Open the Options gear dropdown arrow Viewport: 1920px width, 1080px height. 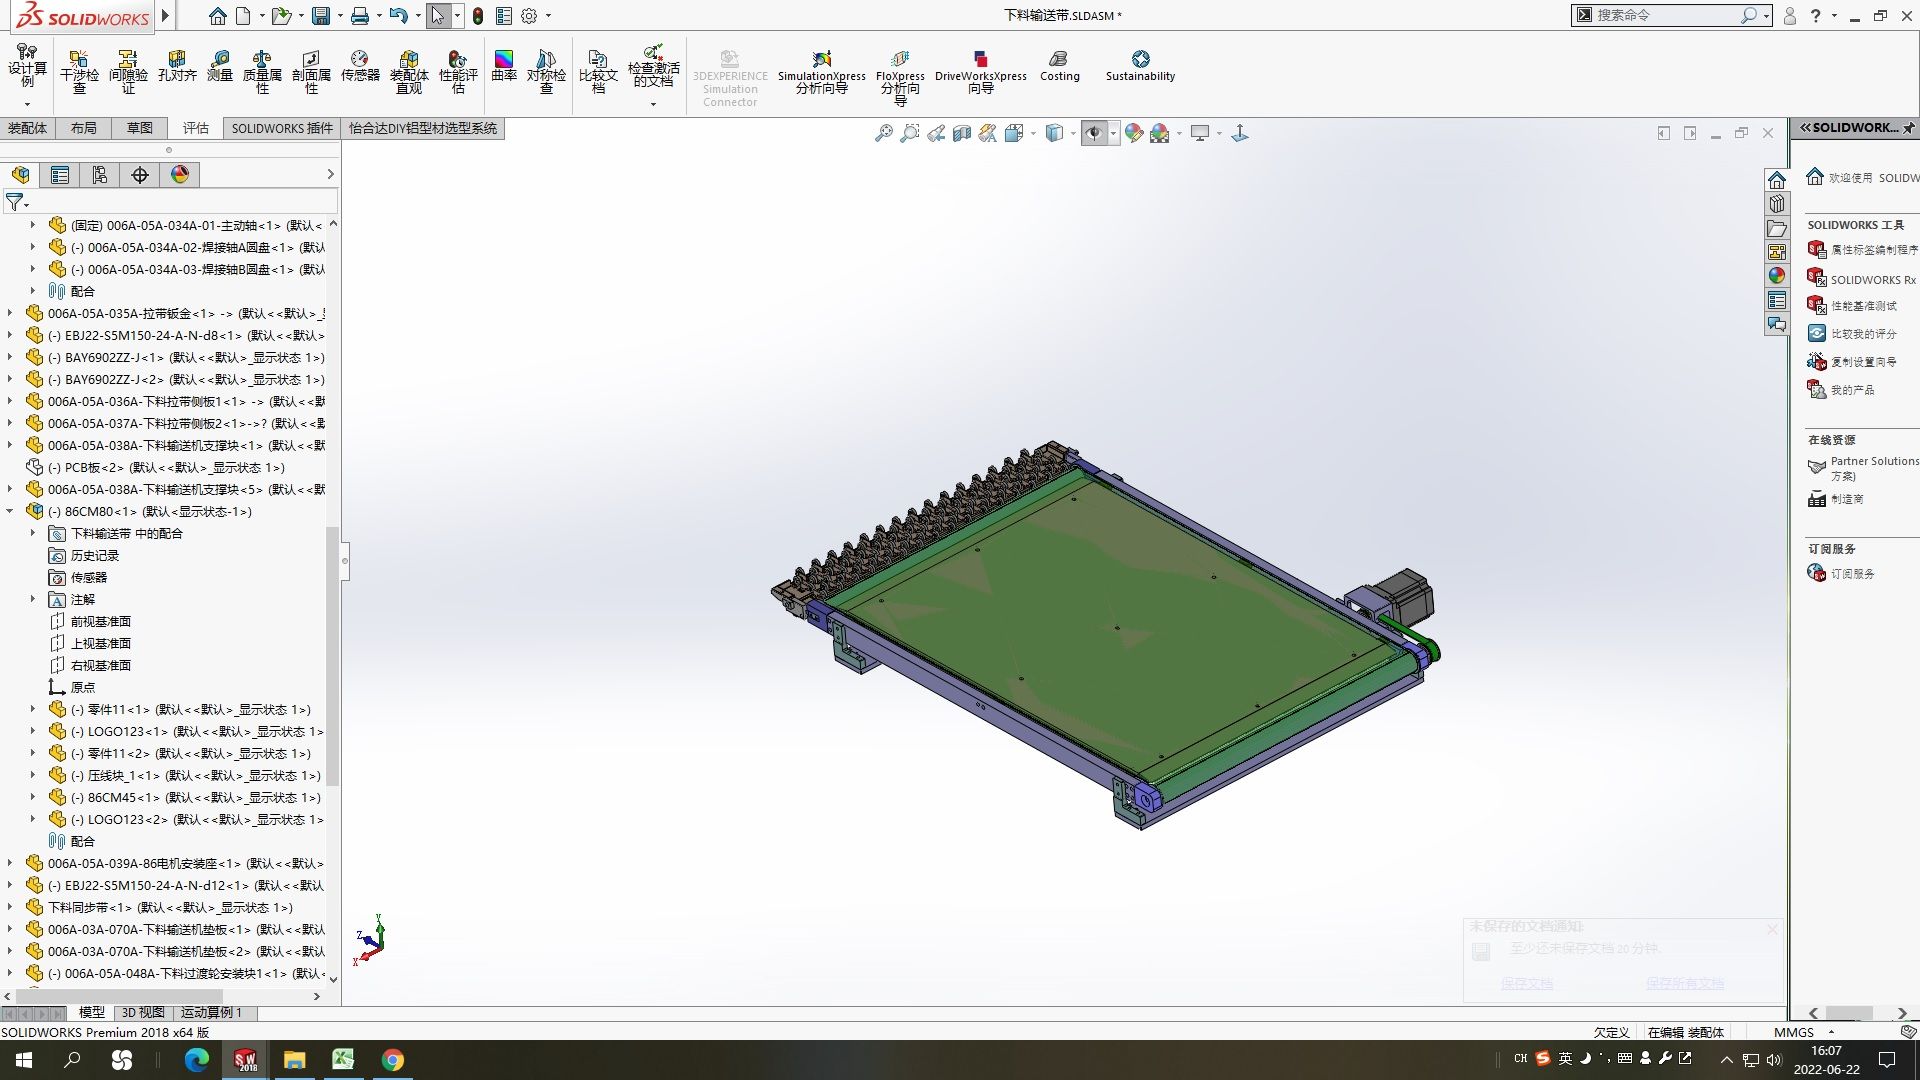pyautogui.click(x=548, y=16)
